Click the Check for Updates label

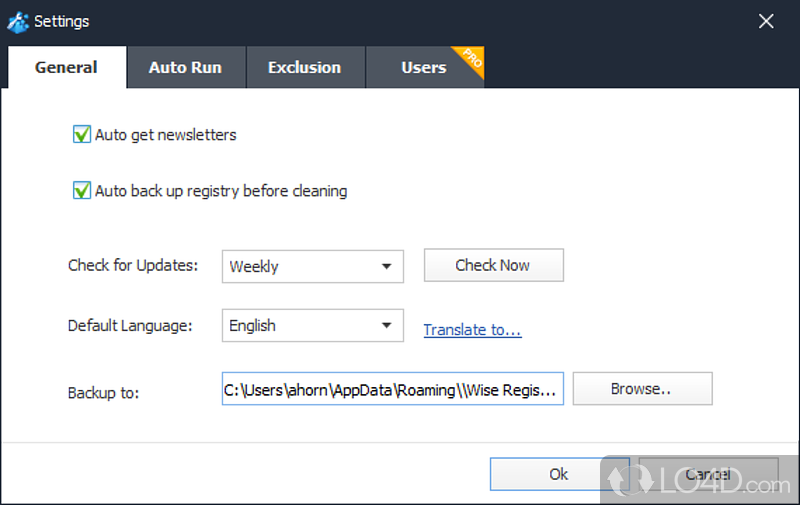pyautogui.click(x=133, y=265)
